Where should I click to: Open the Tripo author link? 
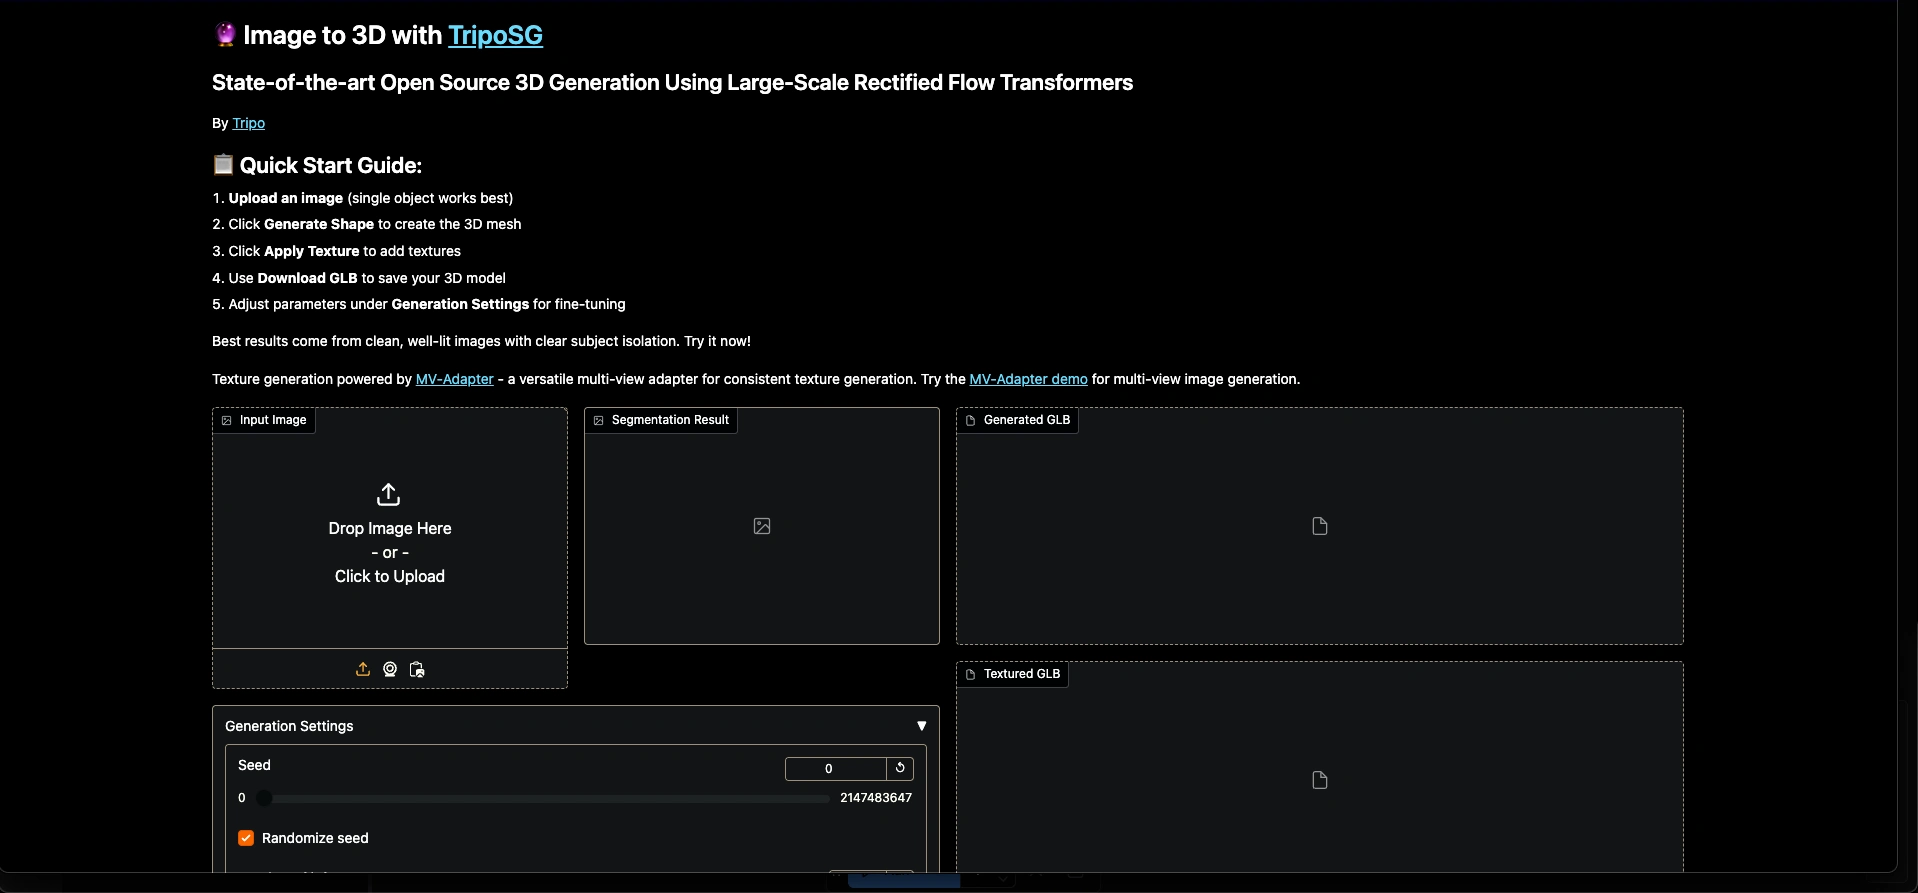tap(248, 123)
